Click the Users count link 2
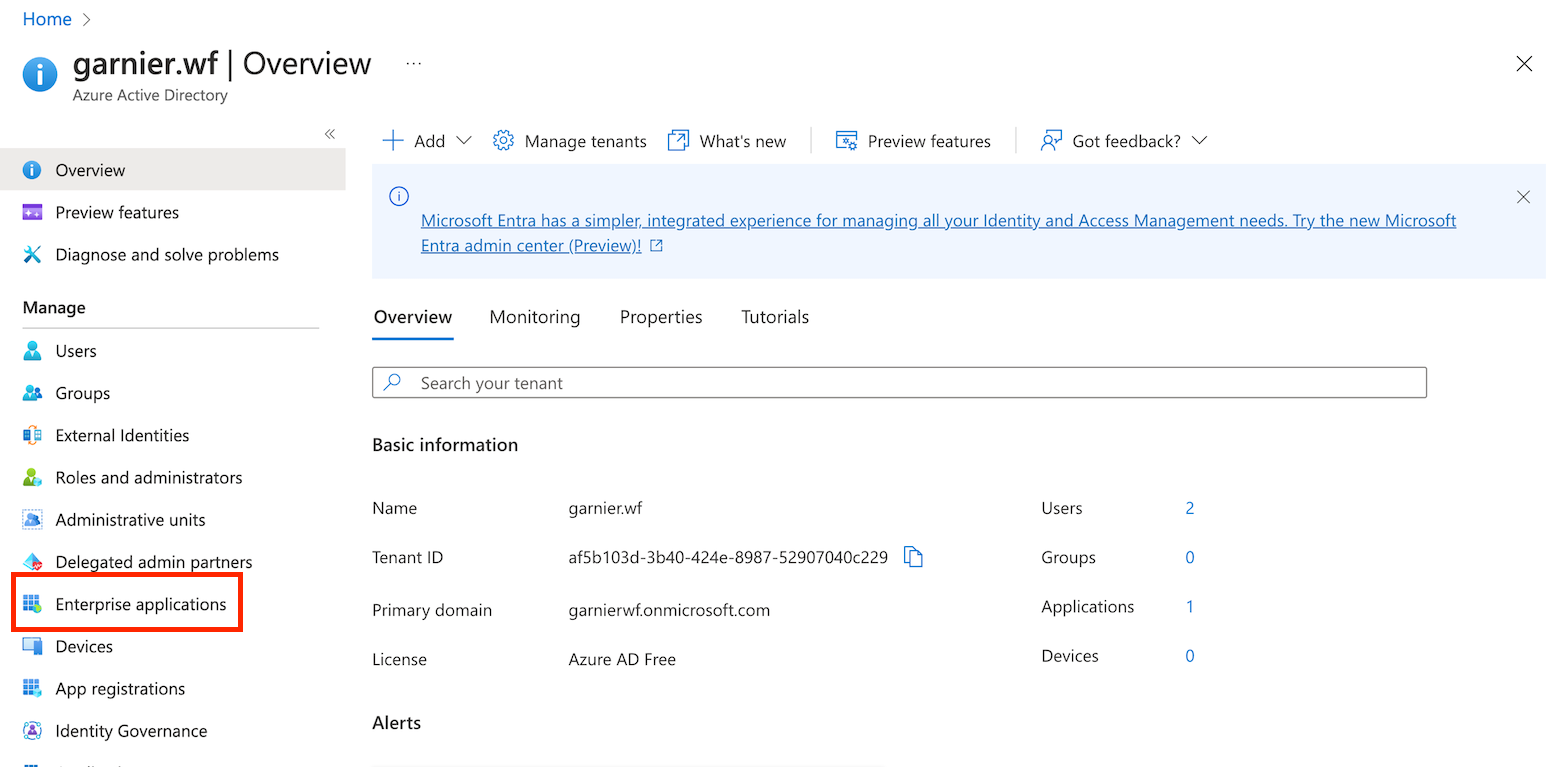 pos(1190,508)
